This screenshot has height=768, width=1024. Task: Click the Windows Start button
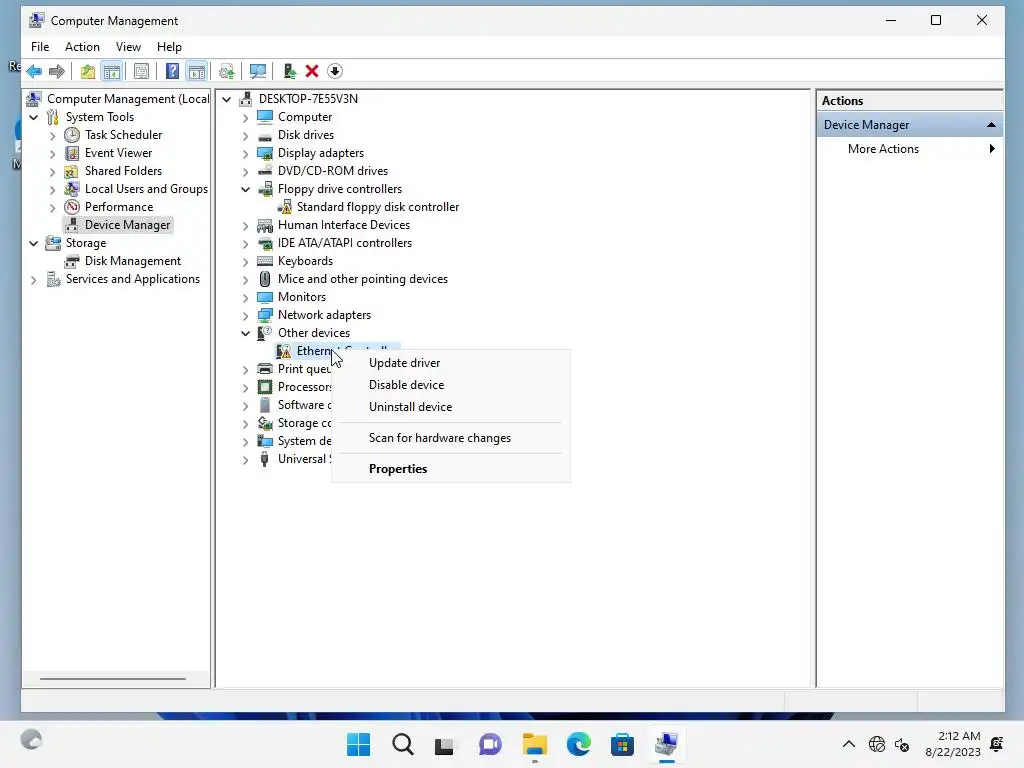[359, 744]
